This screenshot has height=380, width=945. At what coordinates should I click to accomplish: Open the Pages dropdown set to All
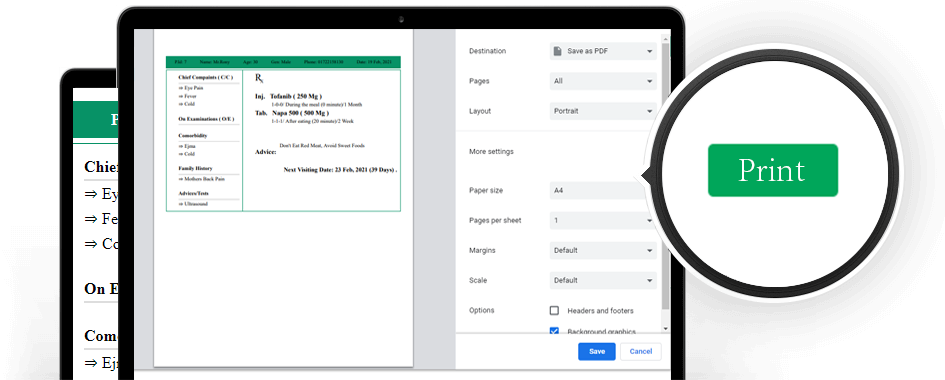coord(603,81)
